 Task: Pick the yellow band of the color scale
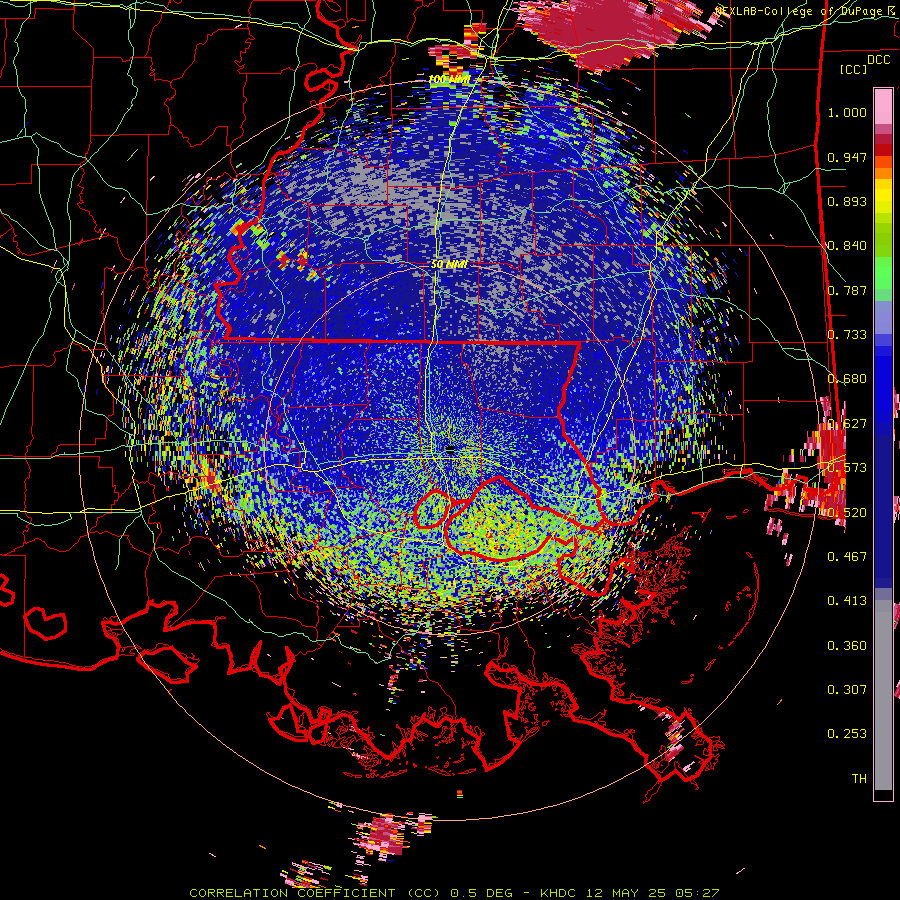pyautogui.click(x=883, y=196)
